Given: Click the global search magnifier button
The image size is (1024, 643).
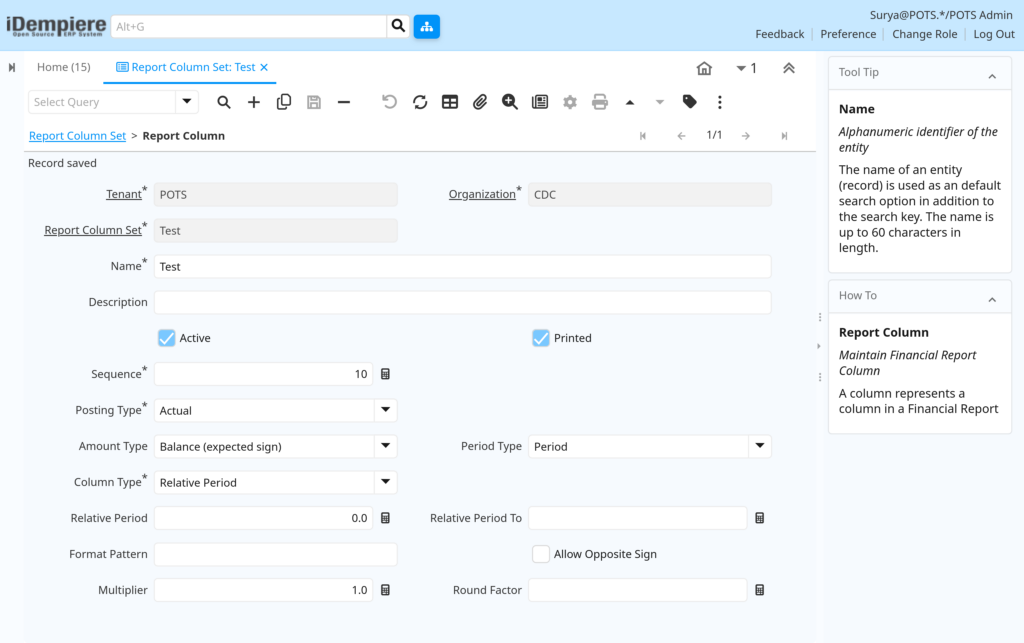Looking at the screenshot, I should point(398,26).
